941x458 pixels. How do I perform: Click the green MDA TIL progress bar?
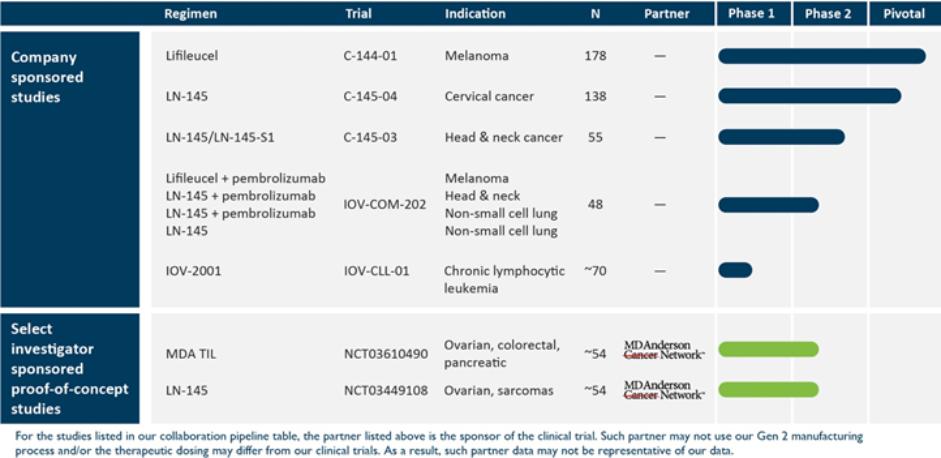768,349
